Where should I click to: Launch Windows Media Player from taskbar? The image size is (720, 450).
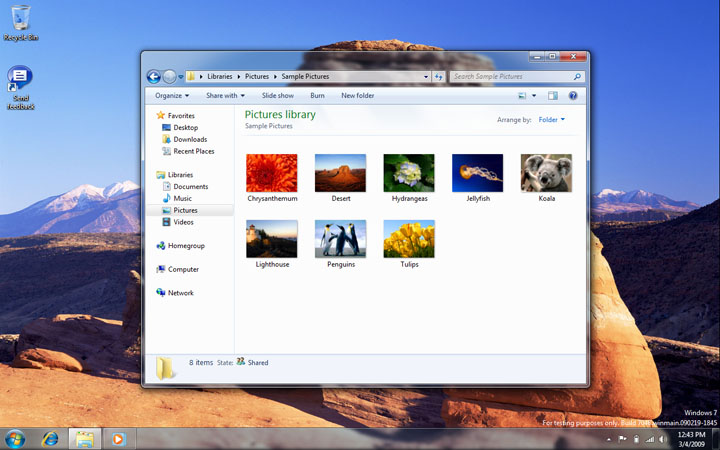[118, 439]
